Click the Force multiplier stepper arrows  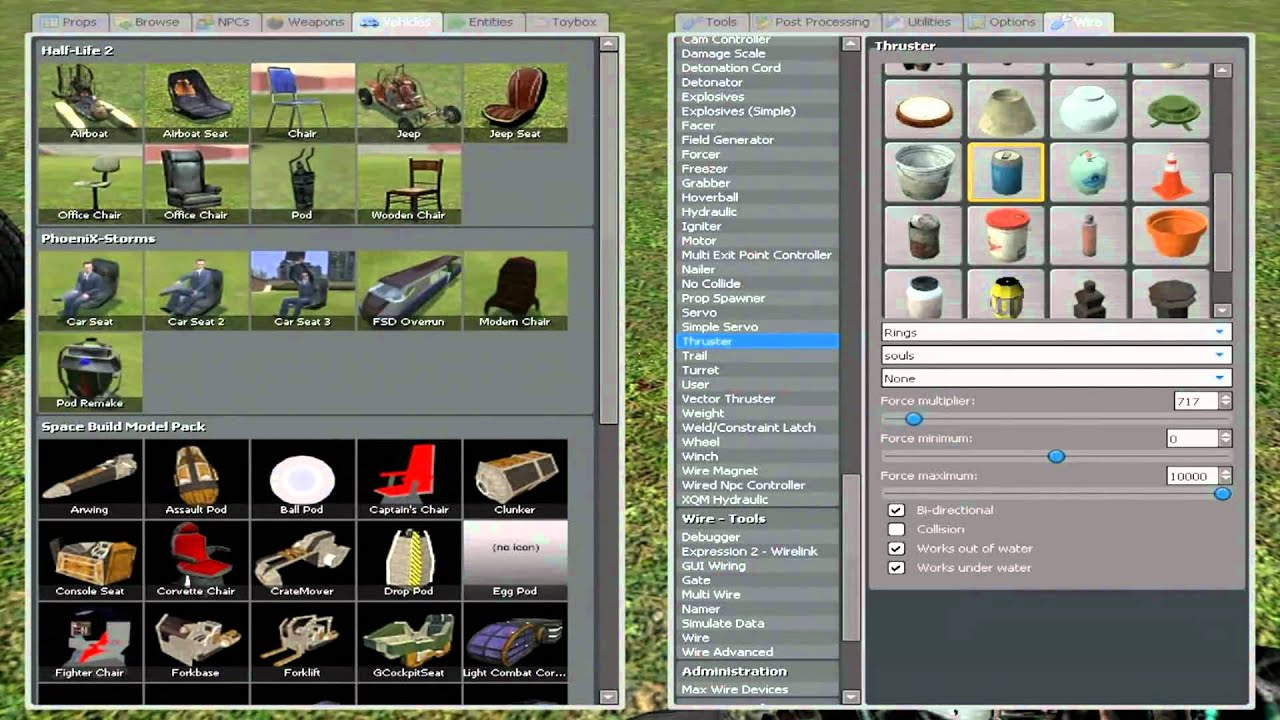click(x=1225, y=401)
